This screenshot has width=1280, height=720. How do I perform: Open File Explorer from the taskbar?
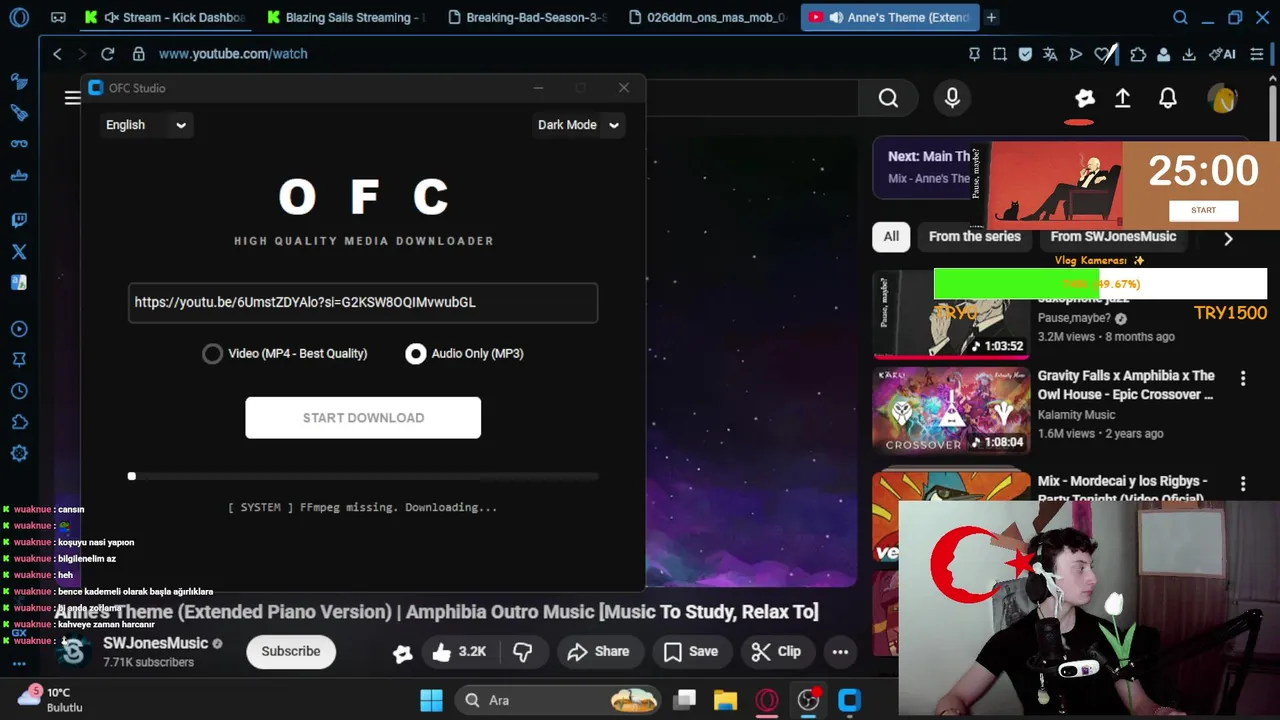(x=725, y=700)
